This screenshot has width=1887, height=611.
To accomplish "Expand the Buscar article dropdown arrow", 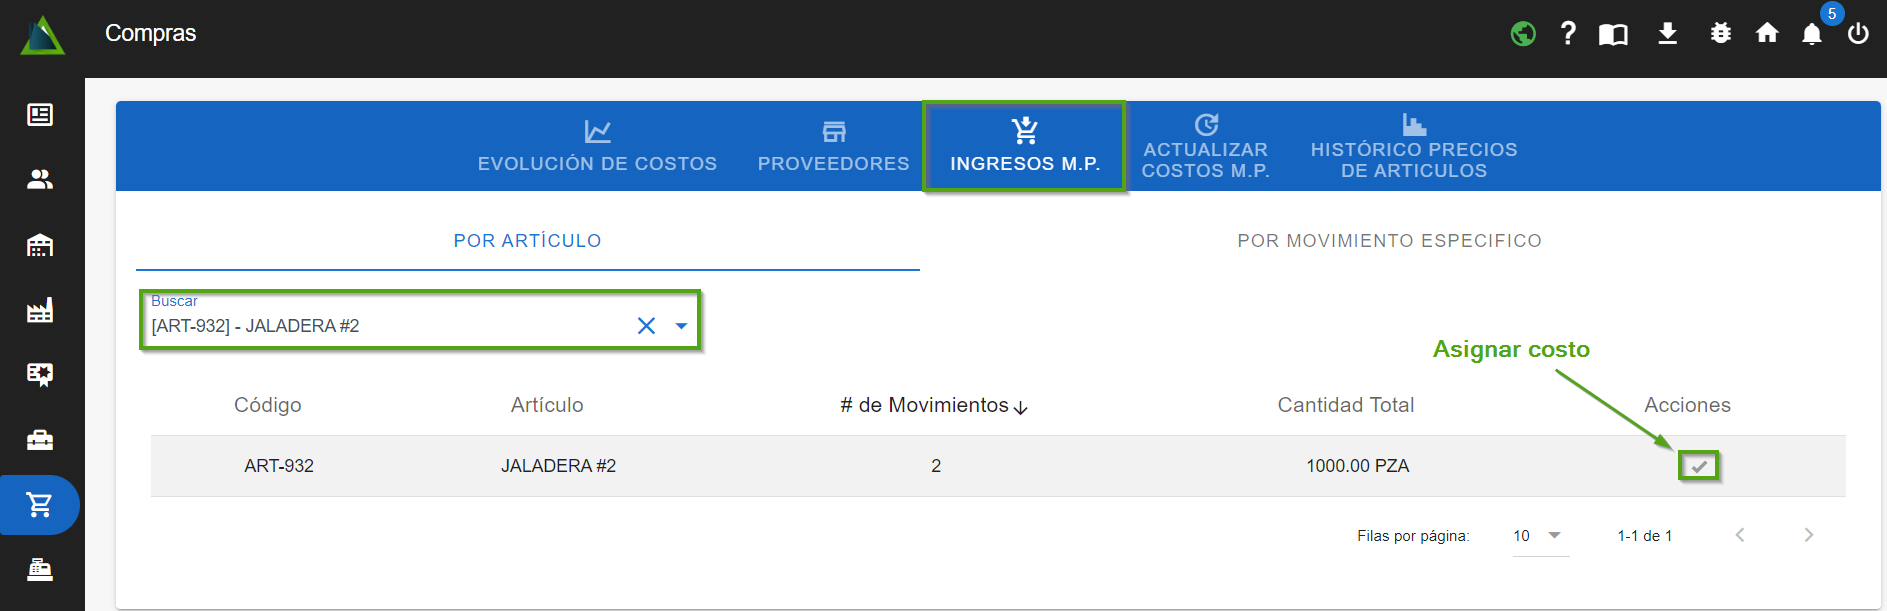I will click(x=681, y=326).
